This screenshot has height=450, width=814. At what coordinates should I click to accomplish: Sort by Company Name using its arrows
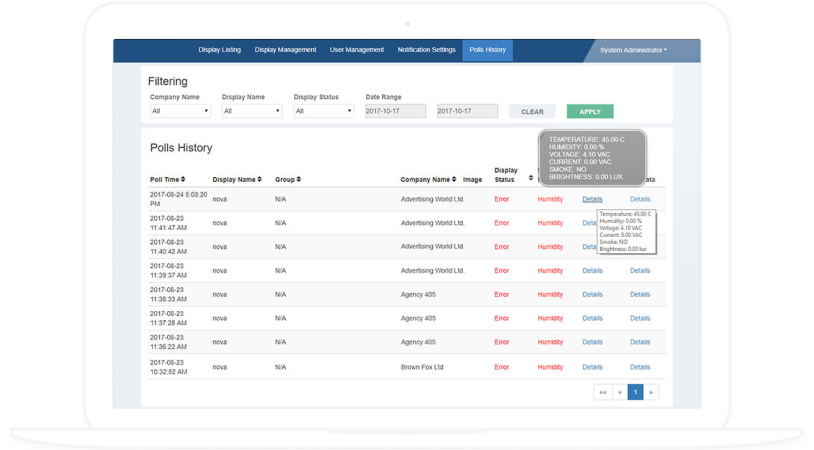[453, 180]
